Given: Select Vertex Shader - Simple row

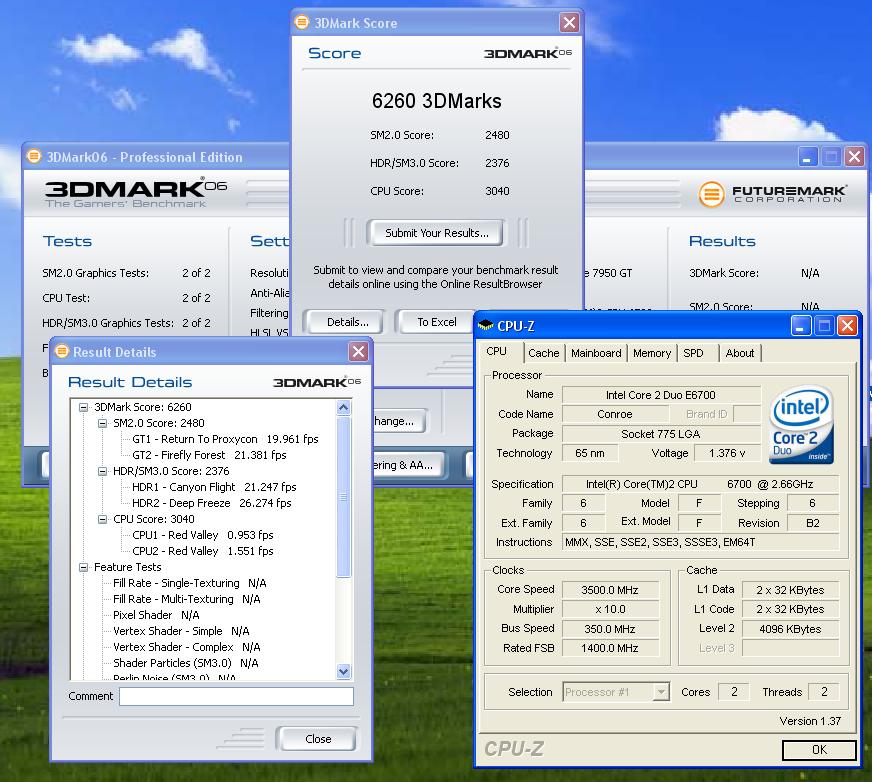Looking at the screenshot, I should click(181, 631).
